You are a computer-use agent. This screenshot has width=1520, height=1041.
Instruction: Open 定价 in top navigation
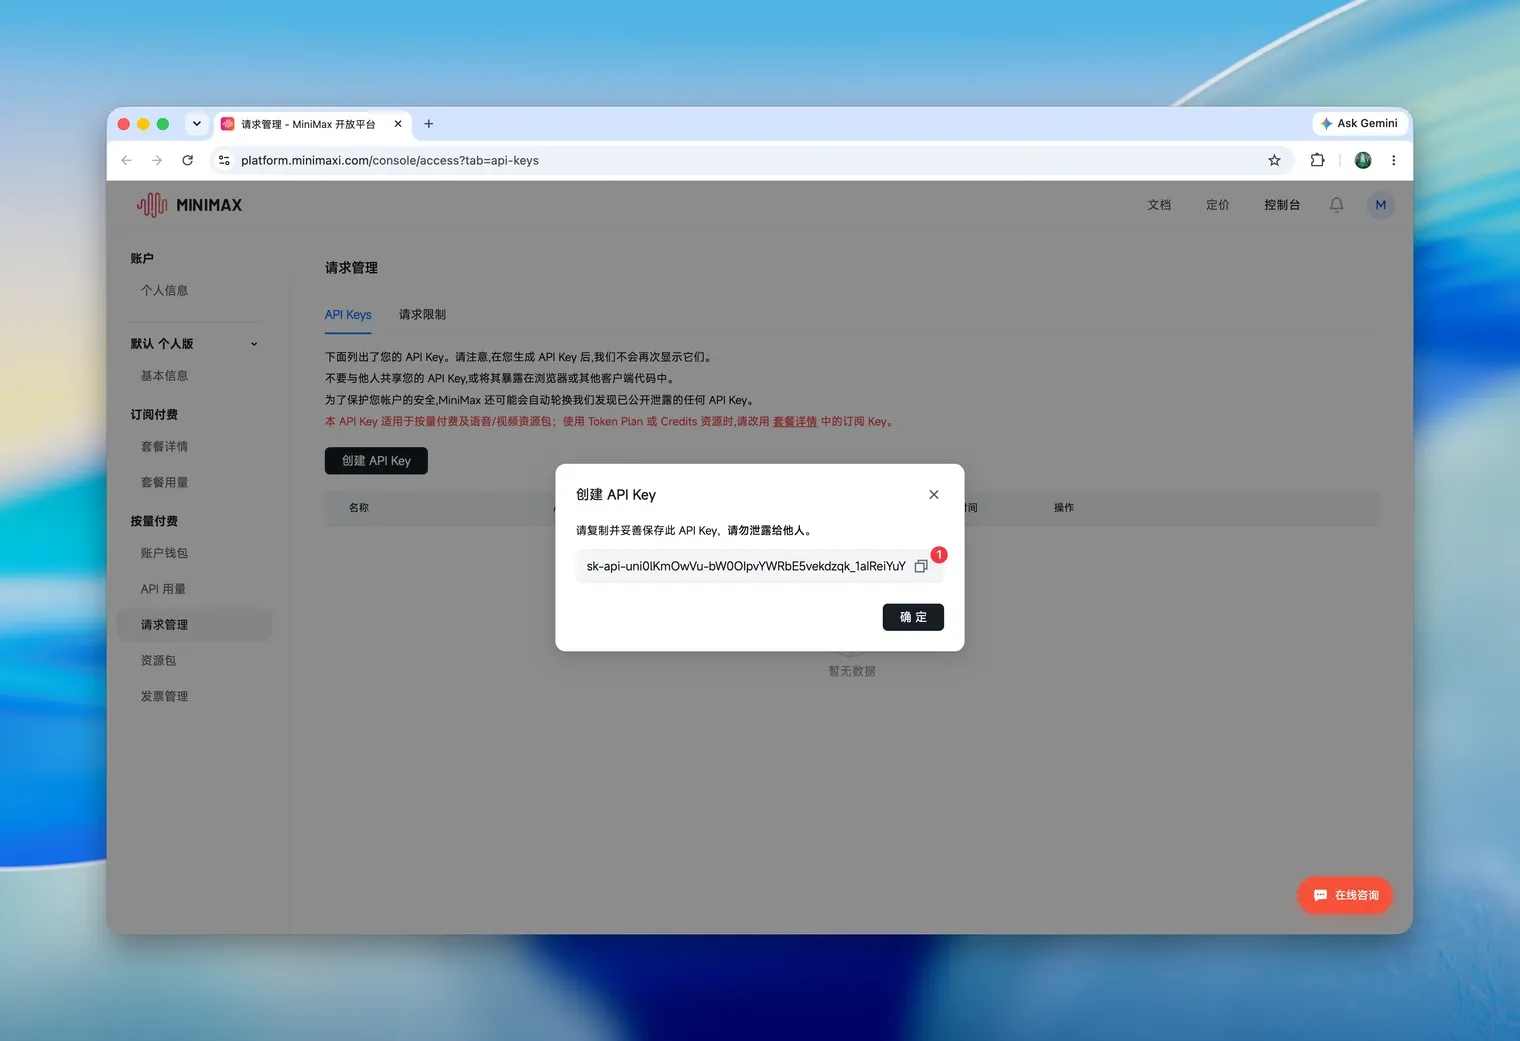(1217, 205)
